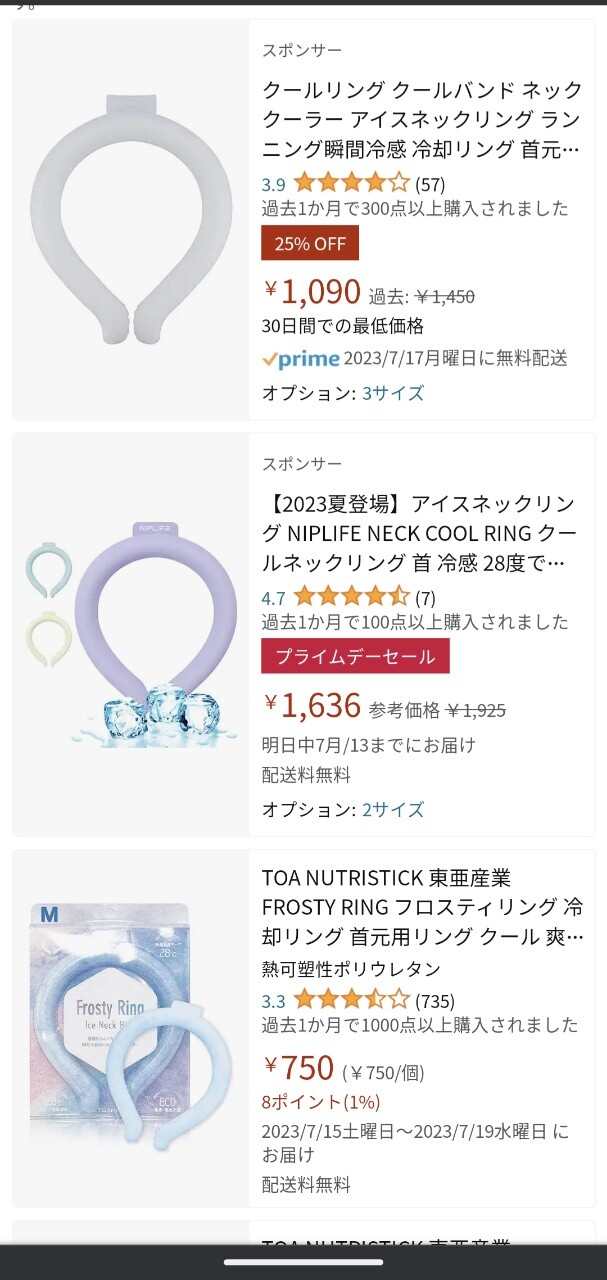Tap the 8ポイント(1%) points text
This screenshot has width=607, height=1280.
(321, 1102)
